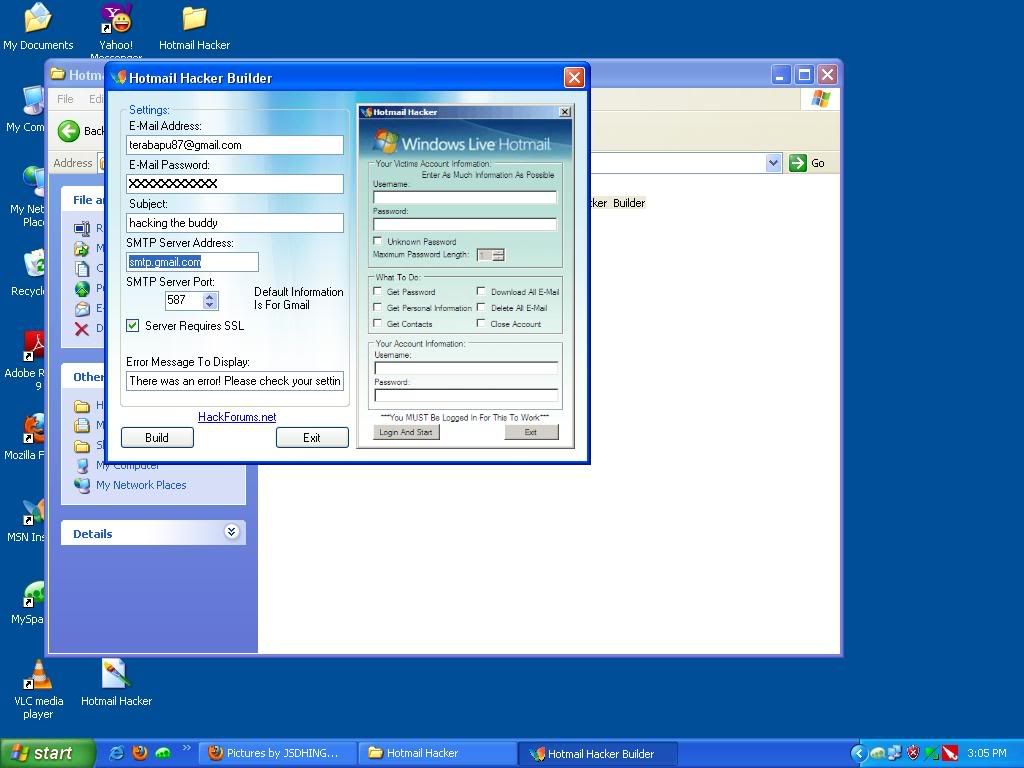Click the Exit button below the settings
The image size is (1024, 768).
(x=312, y=438)
